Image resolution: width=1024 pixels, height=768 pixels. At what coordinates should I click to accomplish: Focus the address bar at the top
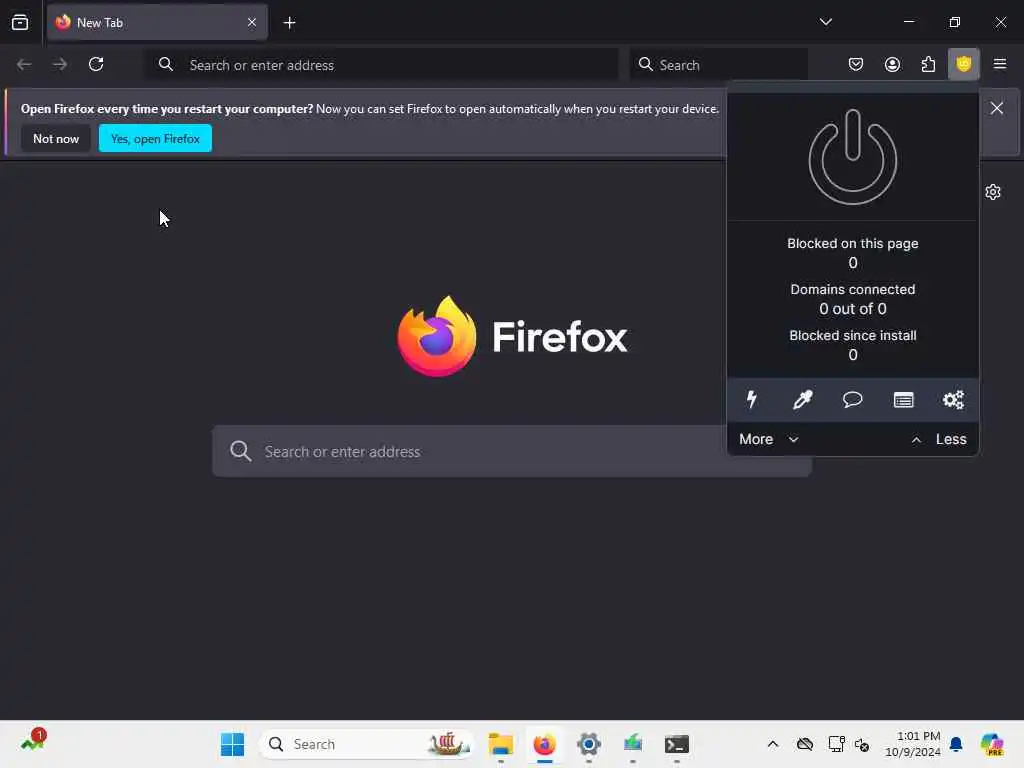[x=381, y=65]
